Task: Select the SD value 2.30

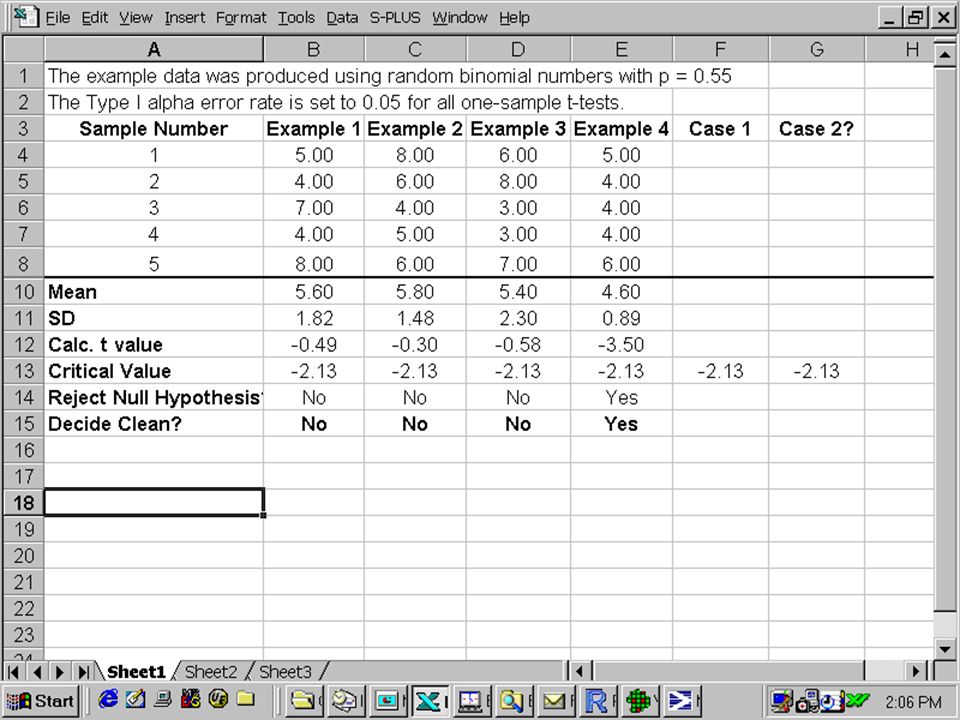Action: tap(518, 318)
